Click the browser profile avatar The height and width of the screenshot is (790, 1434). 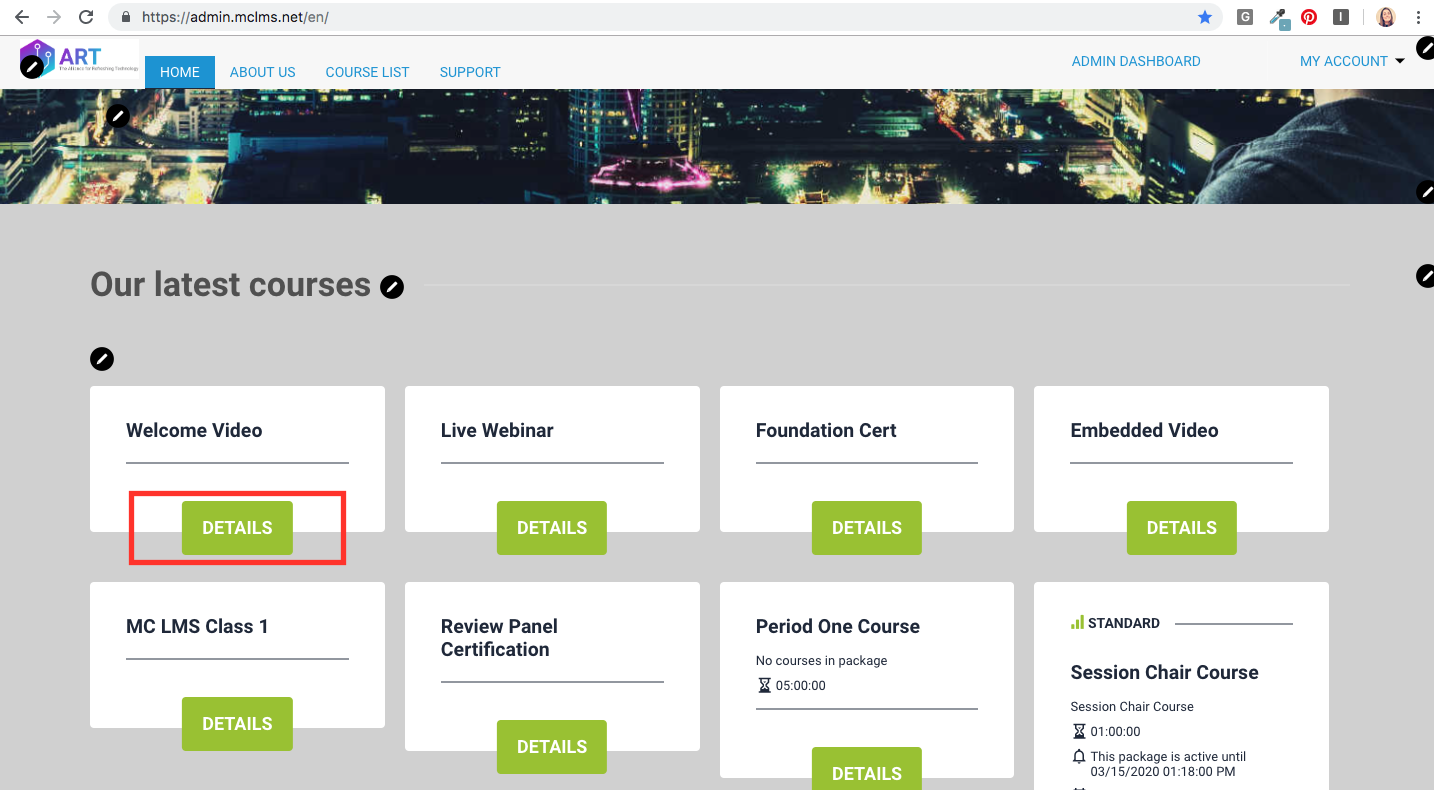click(1386, 16)
